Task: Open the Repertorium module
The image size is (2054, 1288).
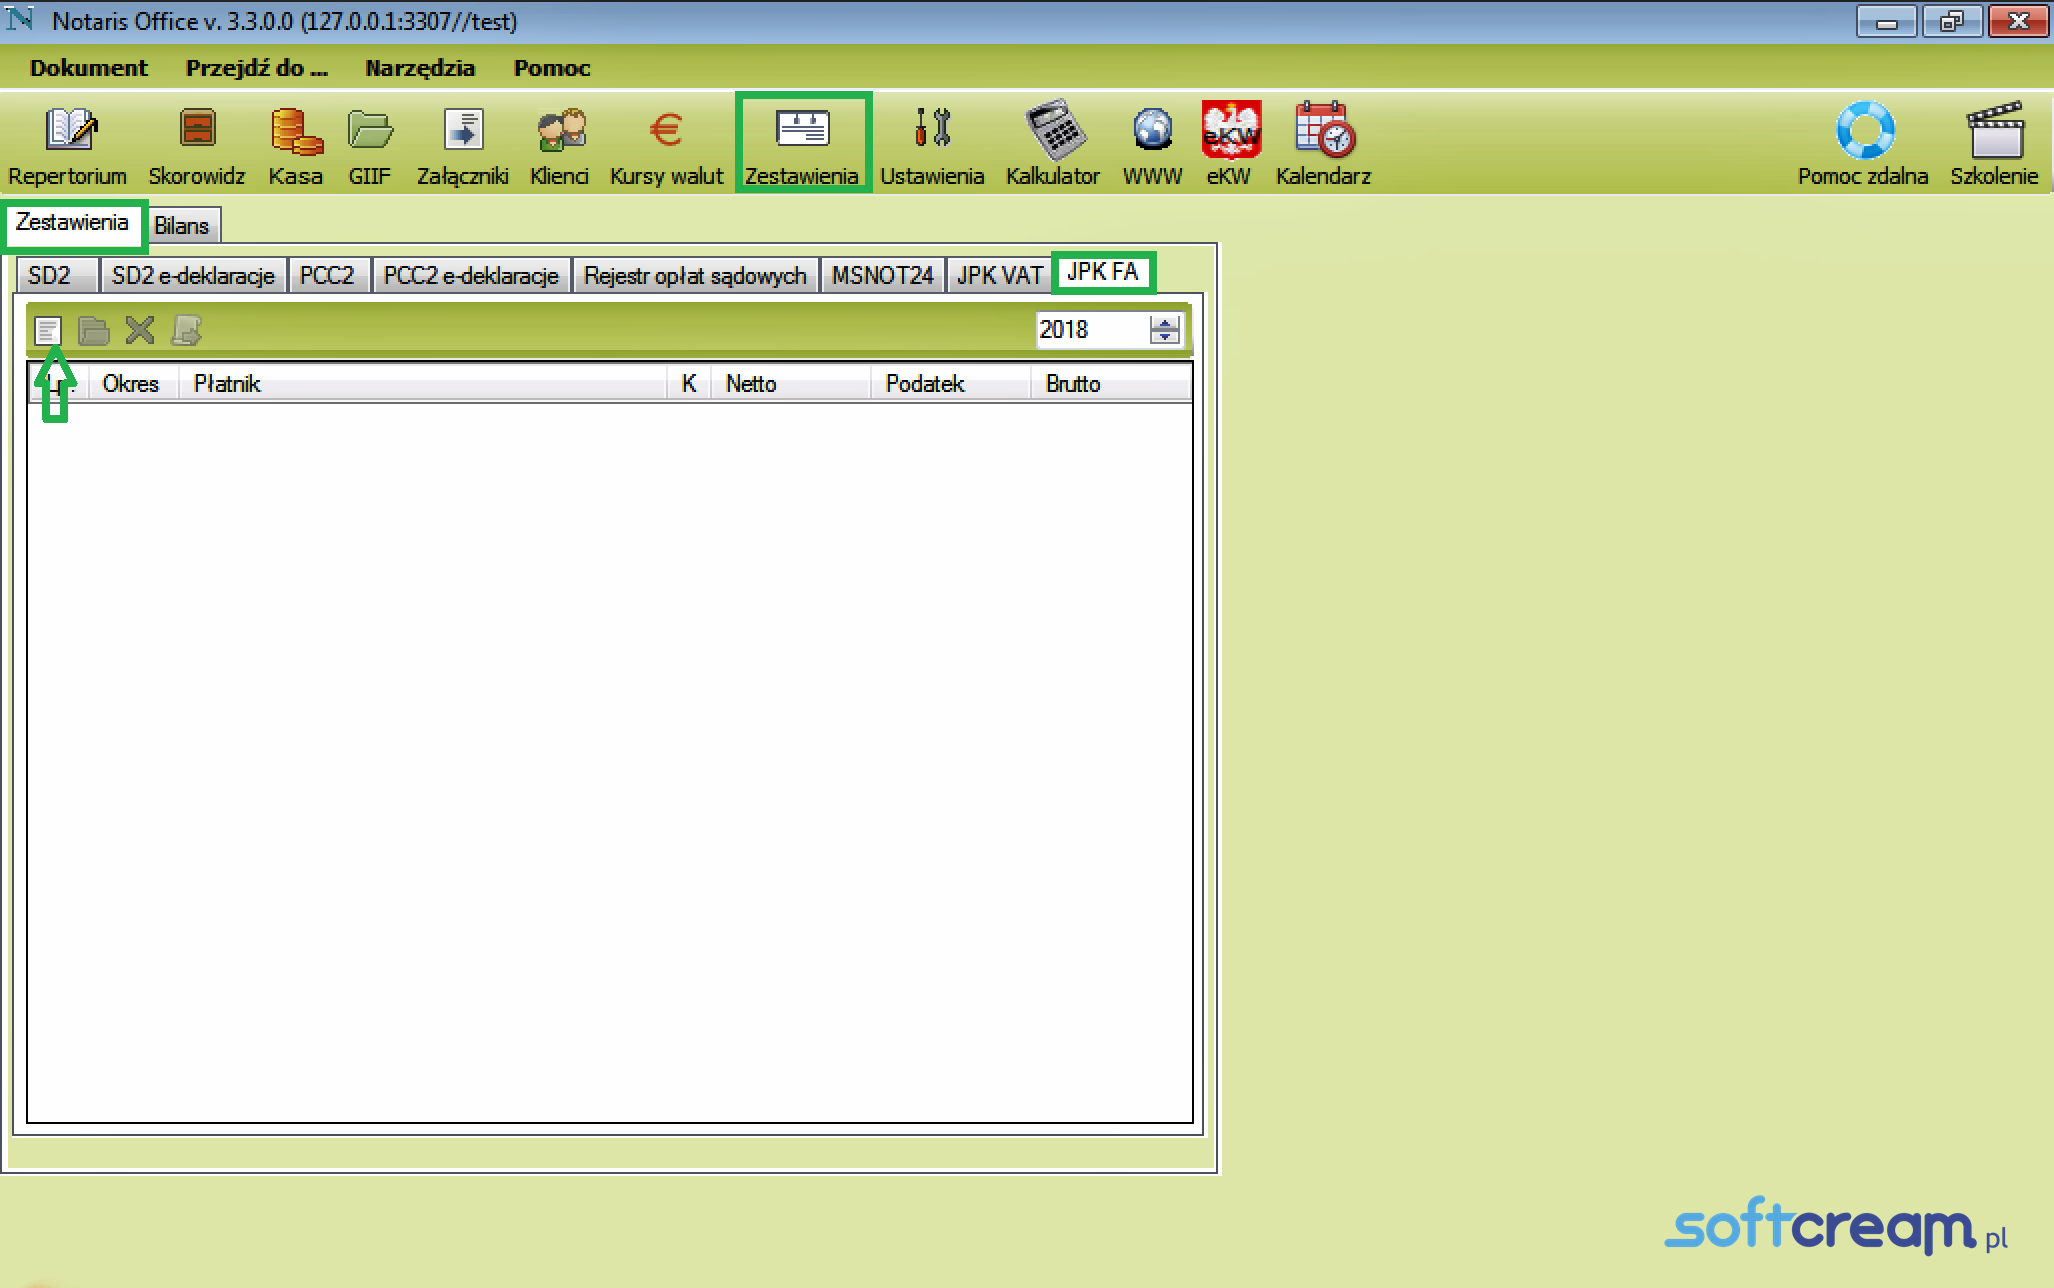Action: [68, 144]
